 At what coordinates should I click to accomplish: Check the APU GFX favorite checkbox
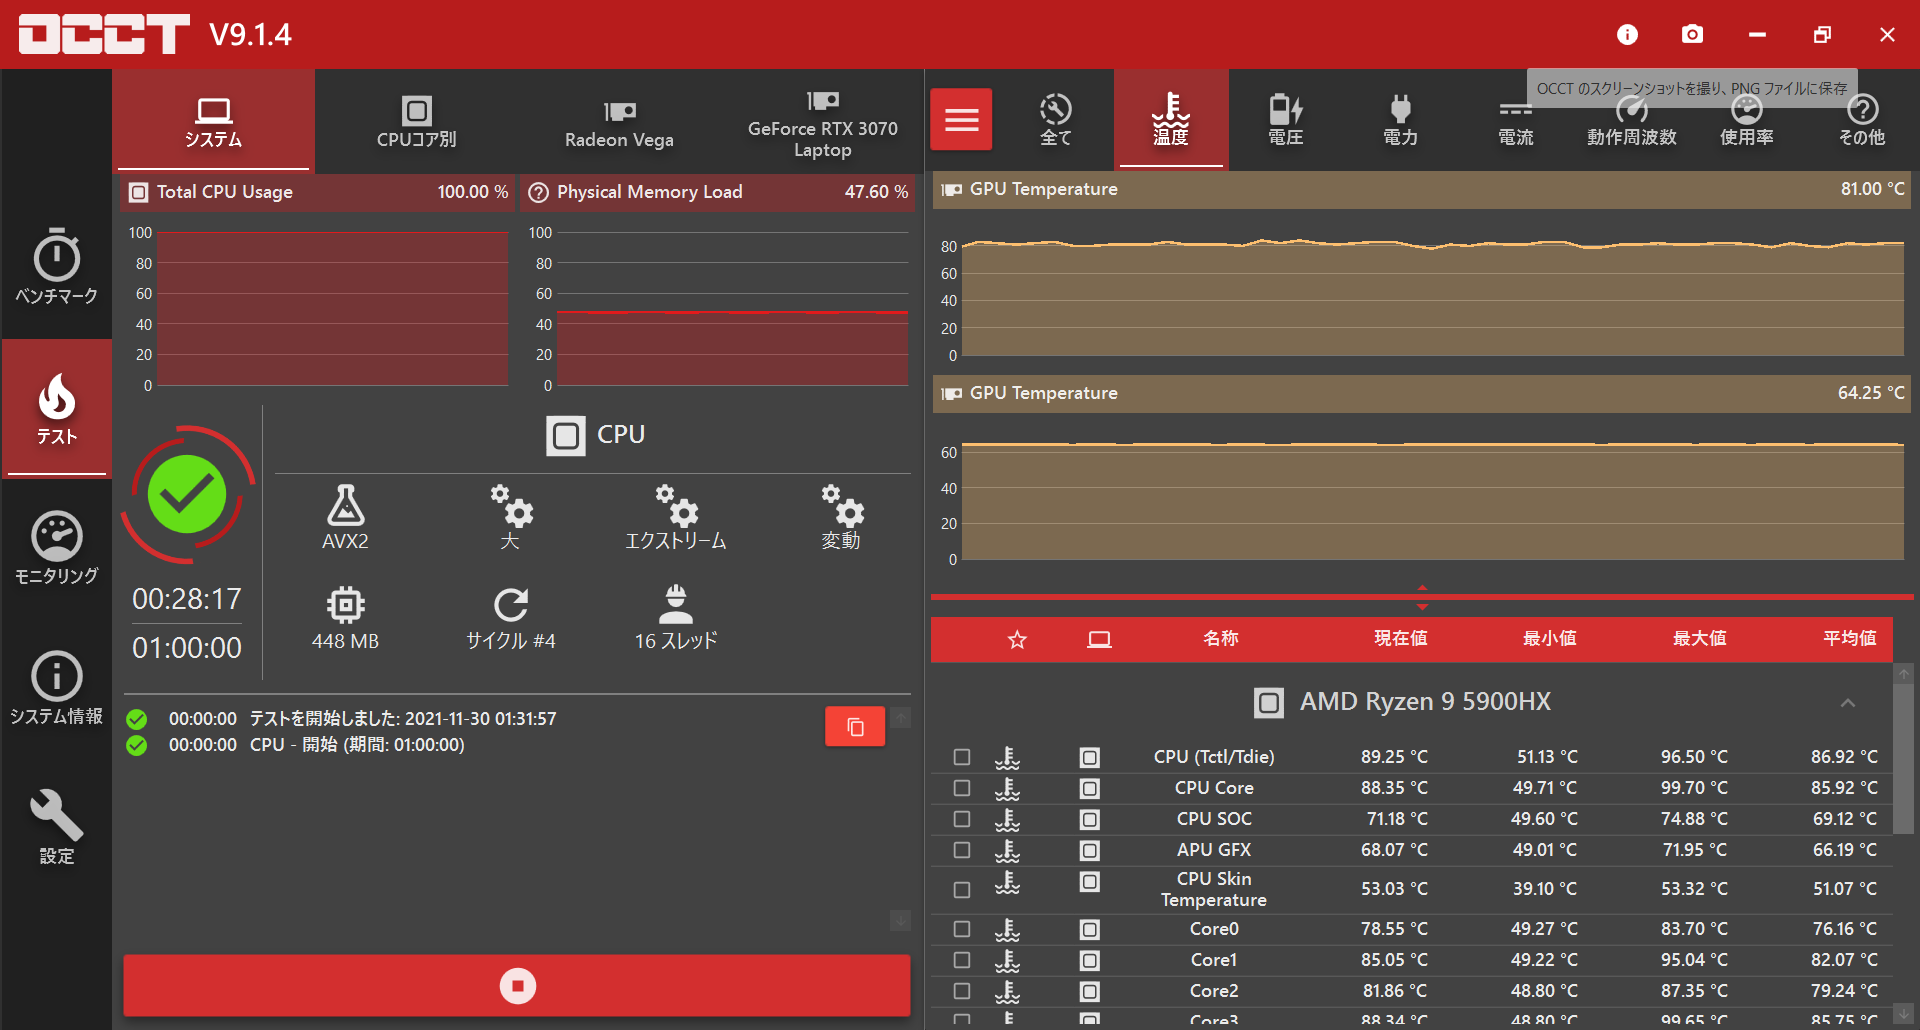pyautogui.click(x=962, y=850)
